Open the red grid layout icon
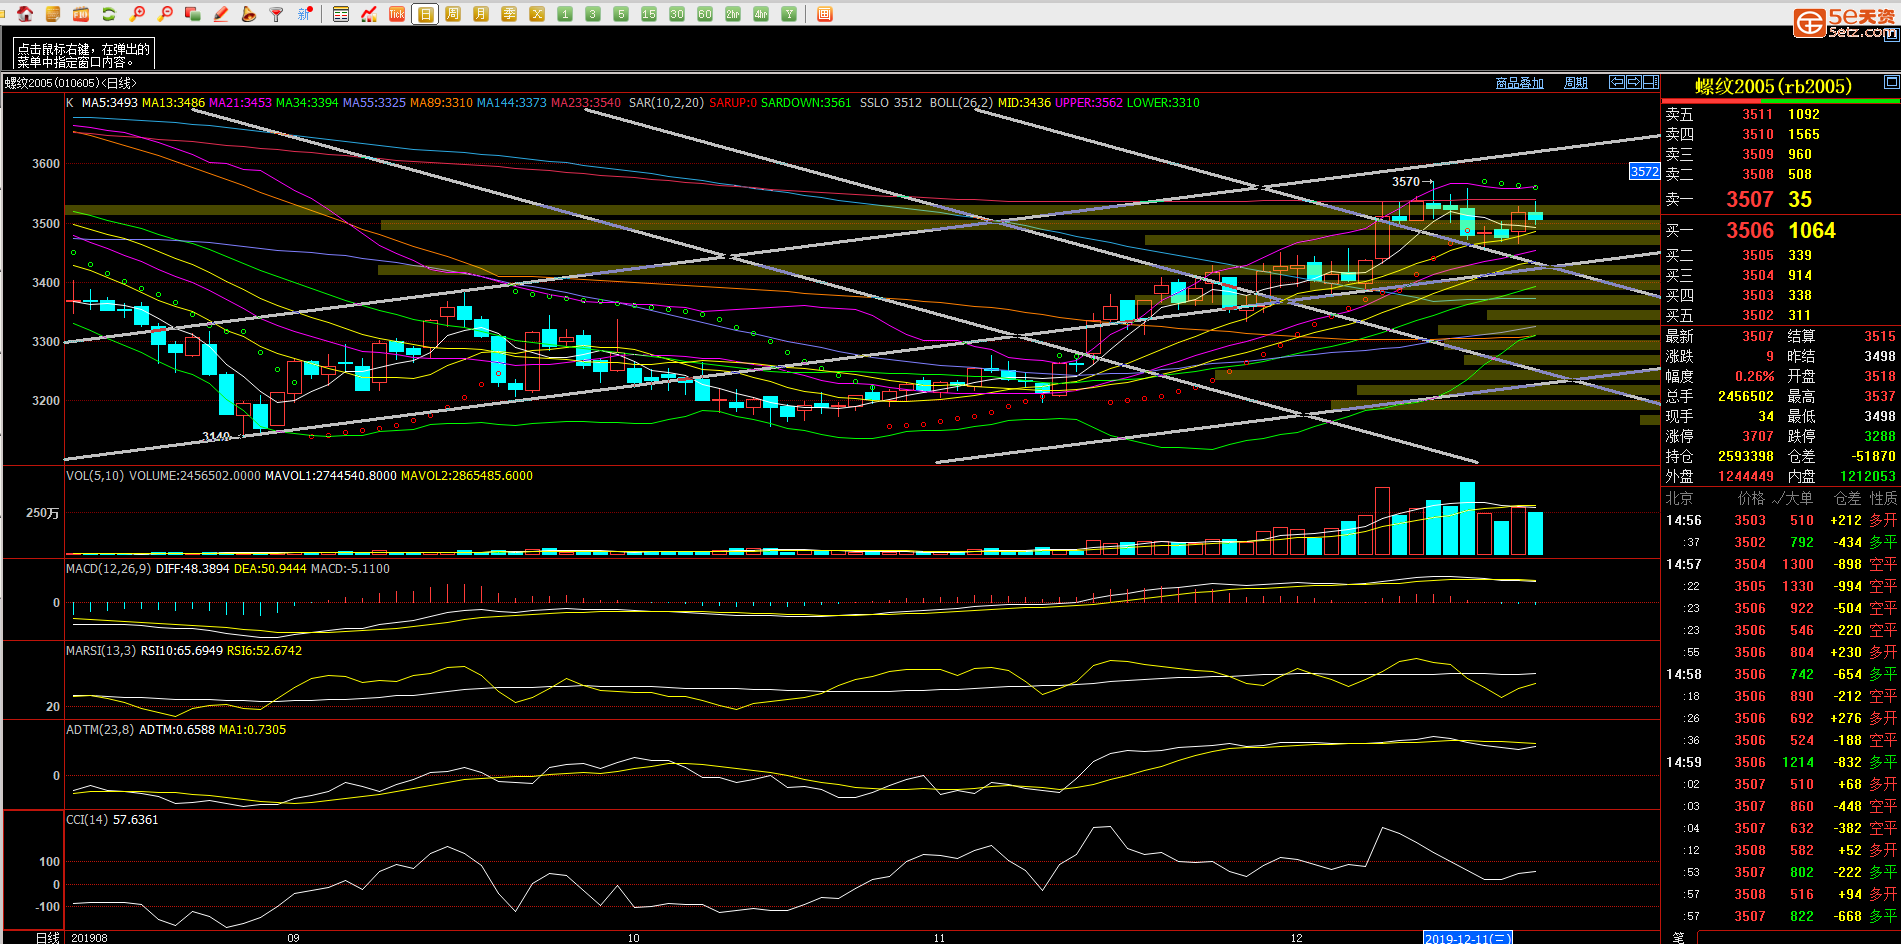The height and width of the screenshot is (944, 1901). click(x=825, y=14)
